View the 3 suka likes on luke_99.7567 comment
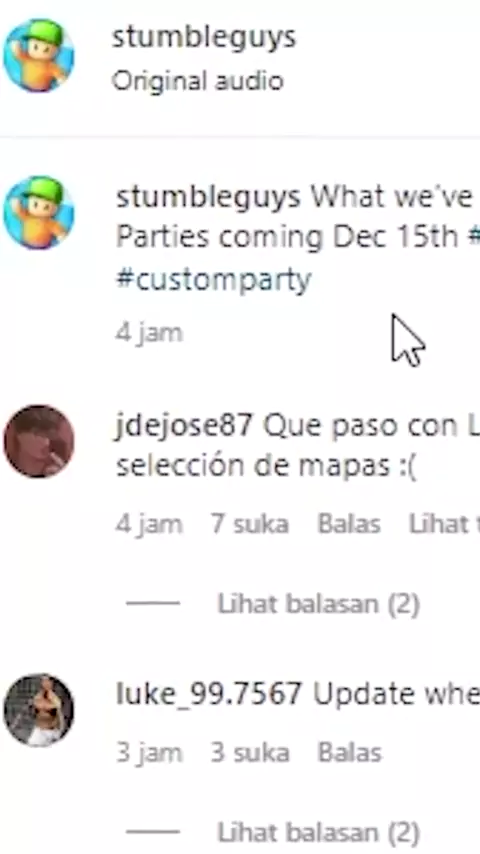 (250, 753)
